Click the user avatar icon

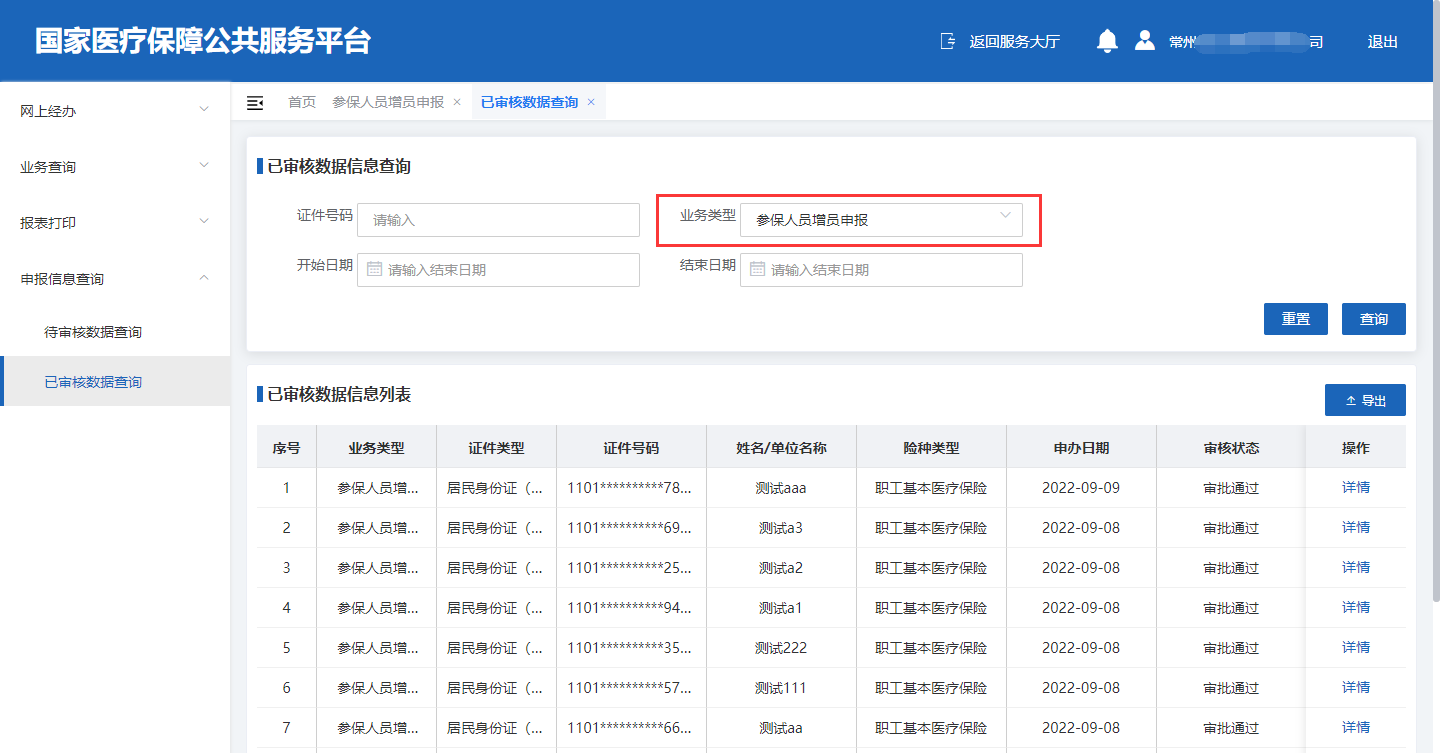tap(1145, 41)
